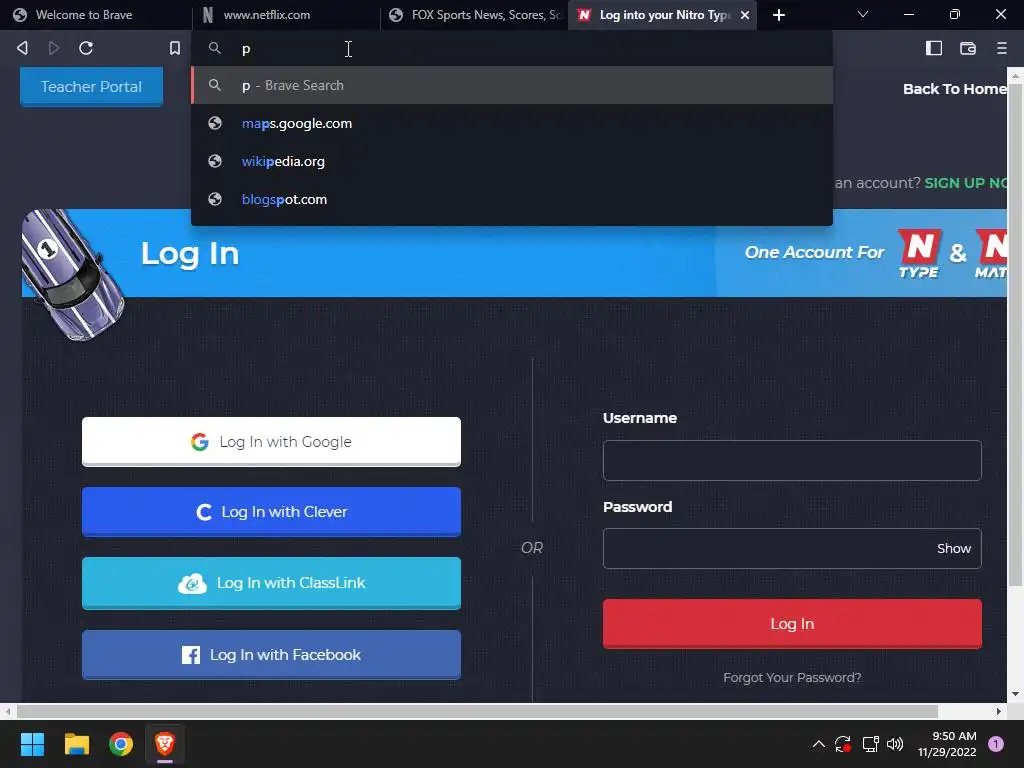Click the horizontal scrollbar thumb
Screen dimensions: 1024x768
coord(477,711)
